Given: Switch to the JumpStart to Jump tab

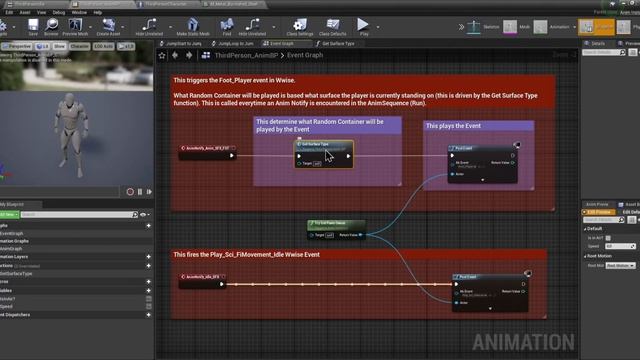Looking at the screenshot, I should pos(180,43).
